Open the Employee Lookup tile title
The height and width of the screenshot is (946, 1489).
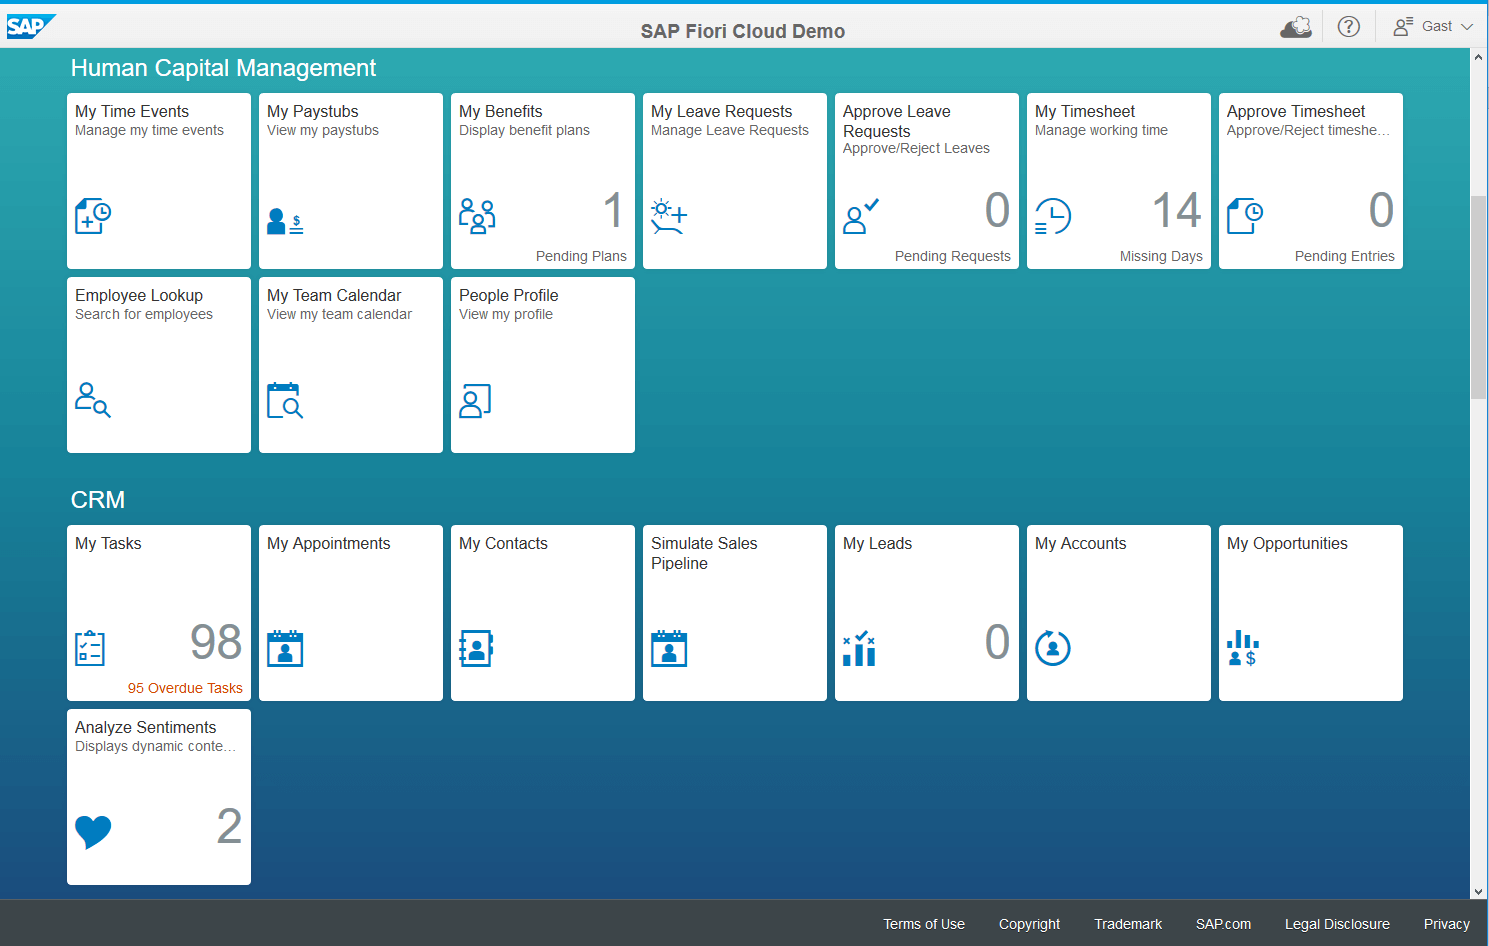139,295
